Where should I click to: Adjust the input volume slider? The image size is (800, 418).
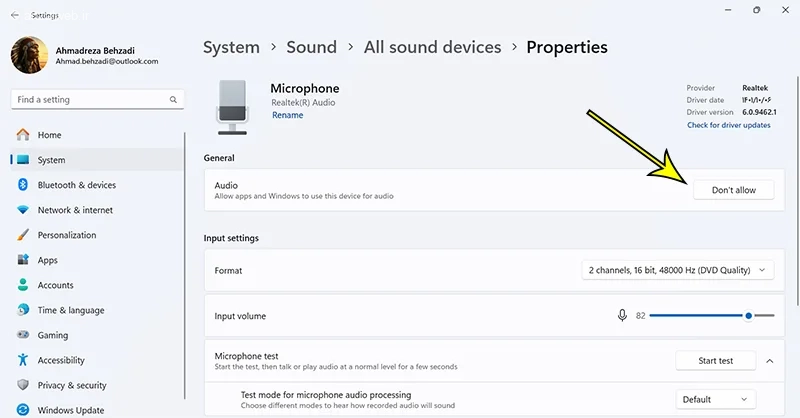click(748, 316)
